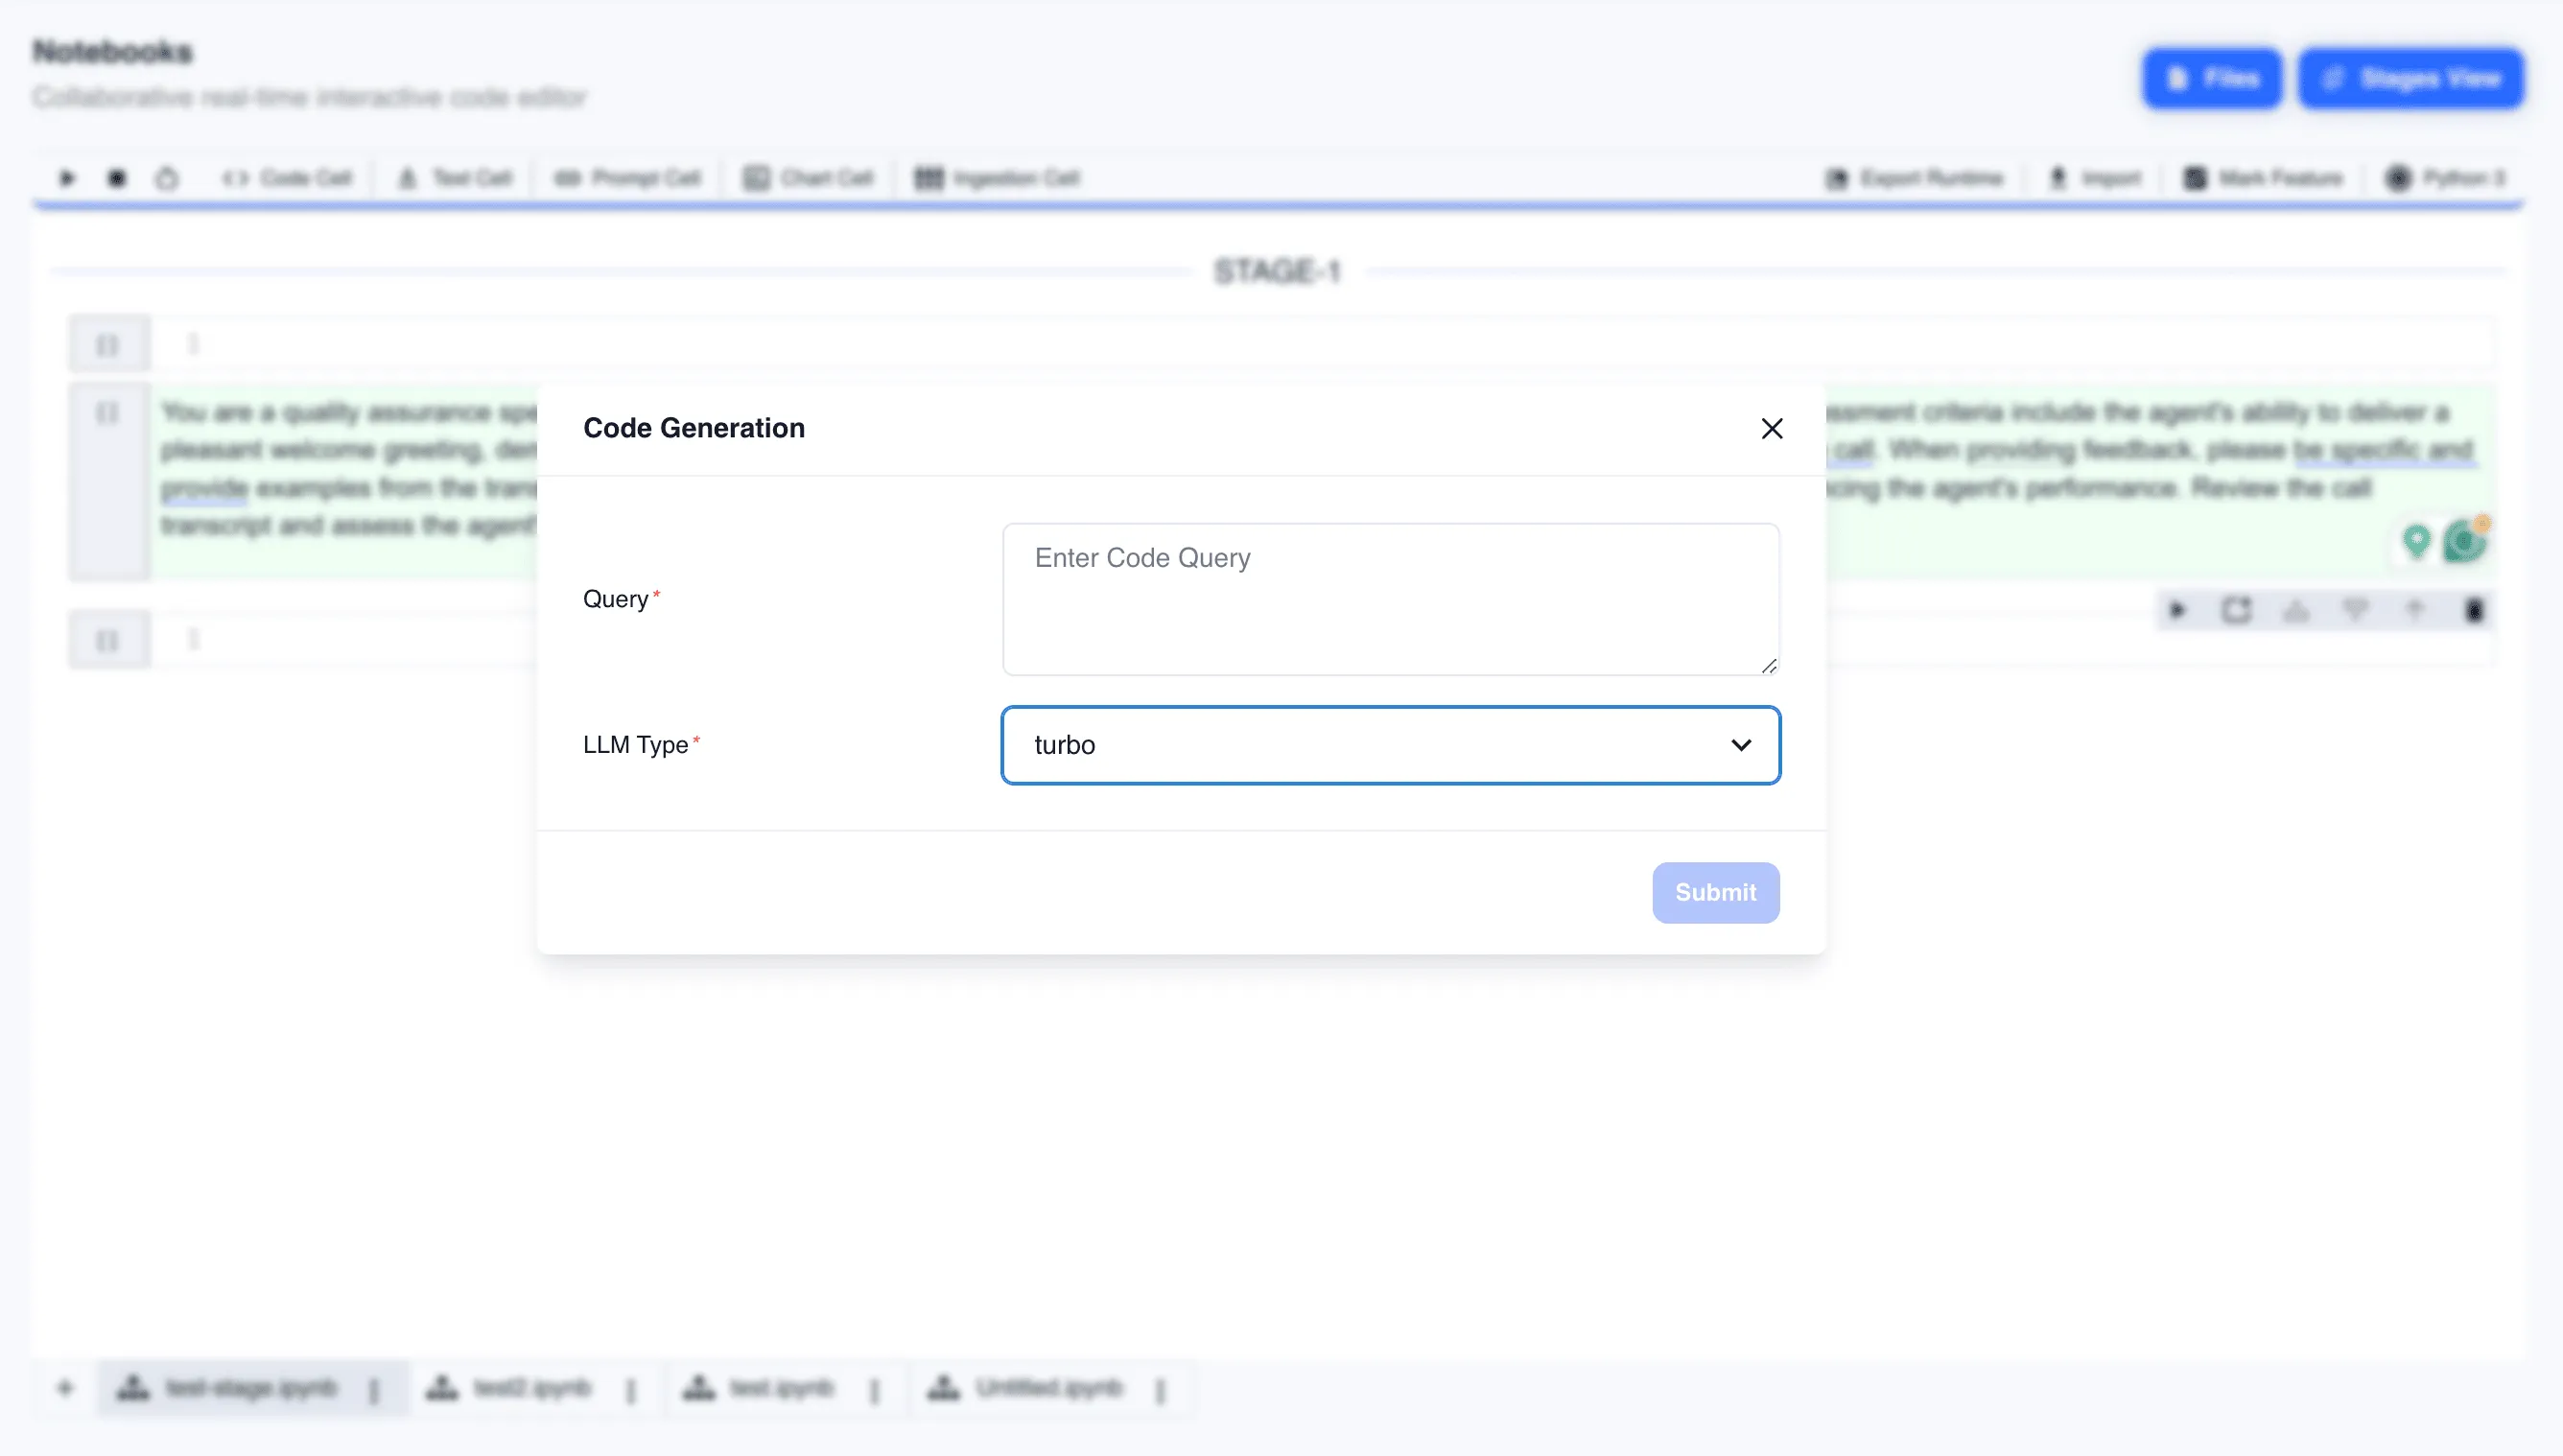Open Stages View from the header
This screenshot has height=1456, width=2563.
(2410, 78)
